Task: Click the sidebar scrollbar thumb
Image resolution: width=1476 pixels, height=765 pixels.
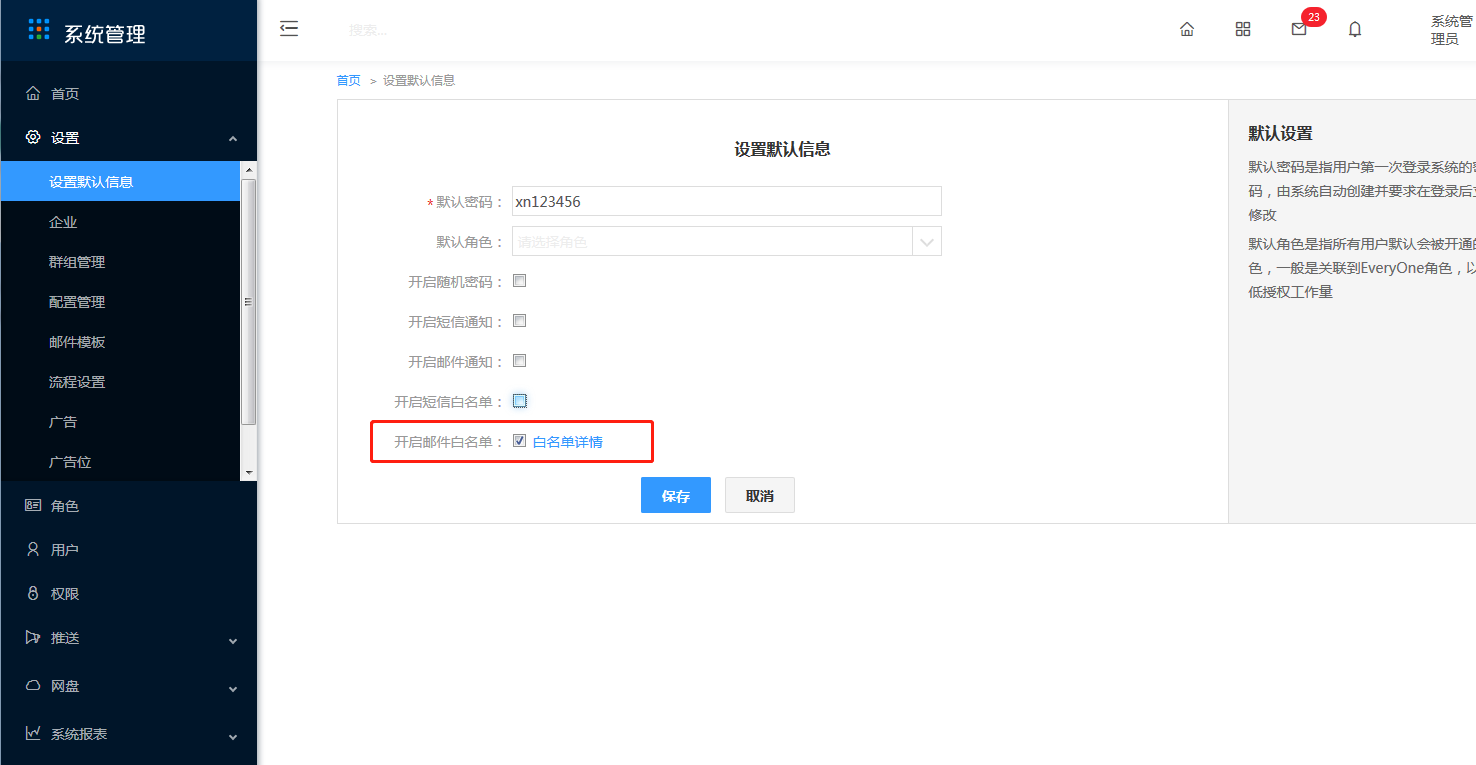Action: 249,302
